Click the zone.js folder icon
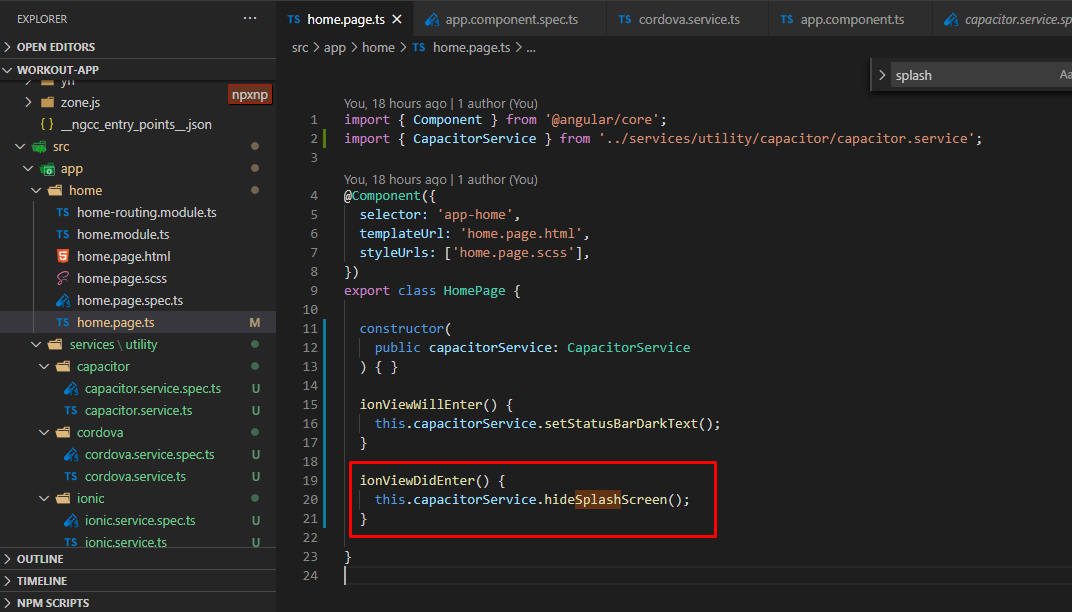The image size is (1072, 612). (x=47, y=102)
